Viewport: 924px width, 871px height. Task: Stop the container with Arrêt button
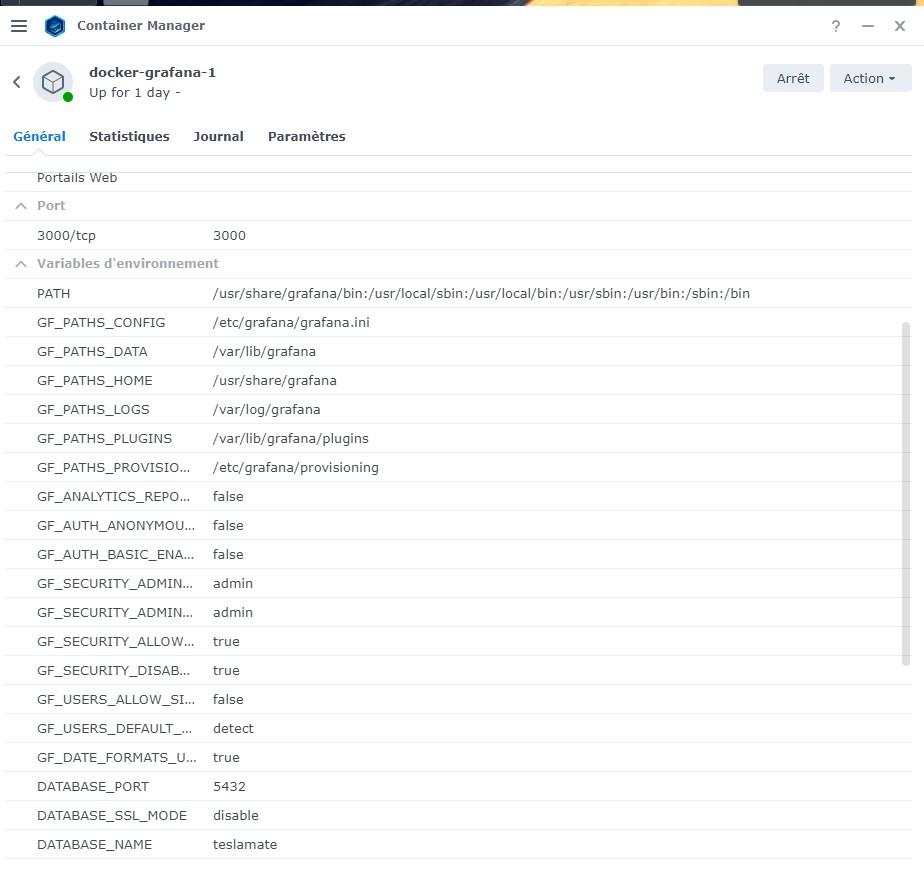(793, 78)
